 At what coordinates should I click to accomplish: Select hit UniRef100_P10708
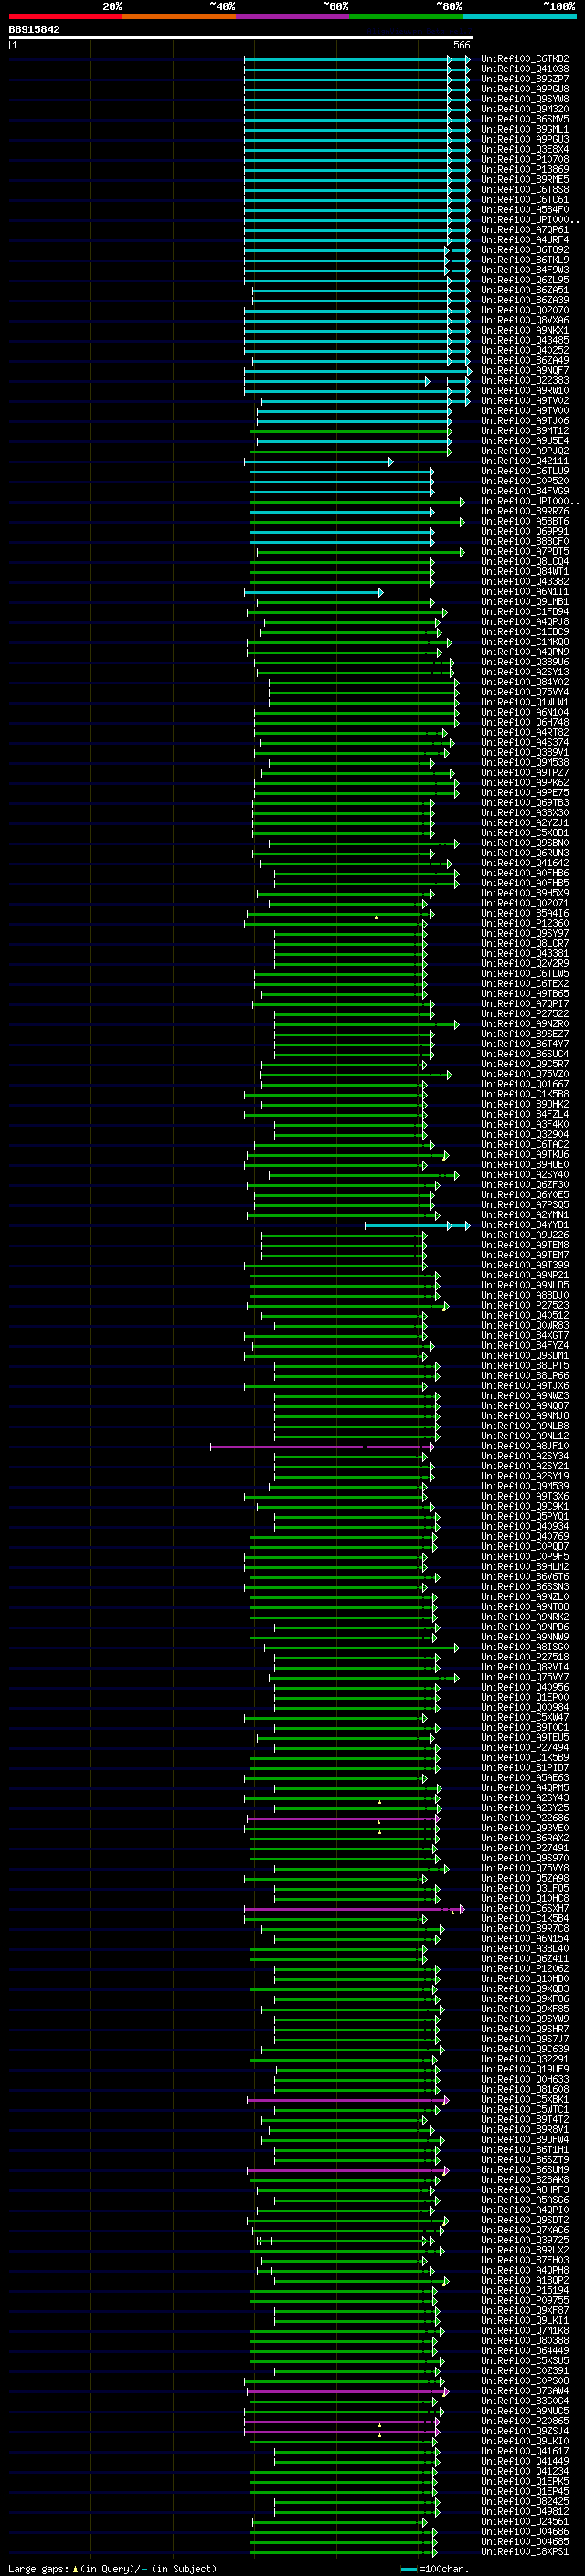click(x=525, y=159)
